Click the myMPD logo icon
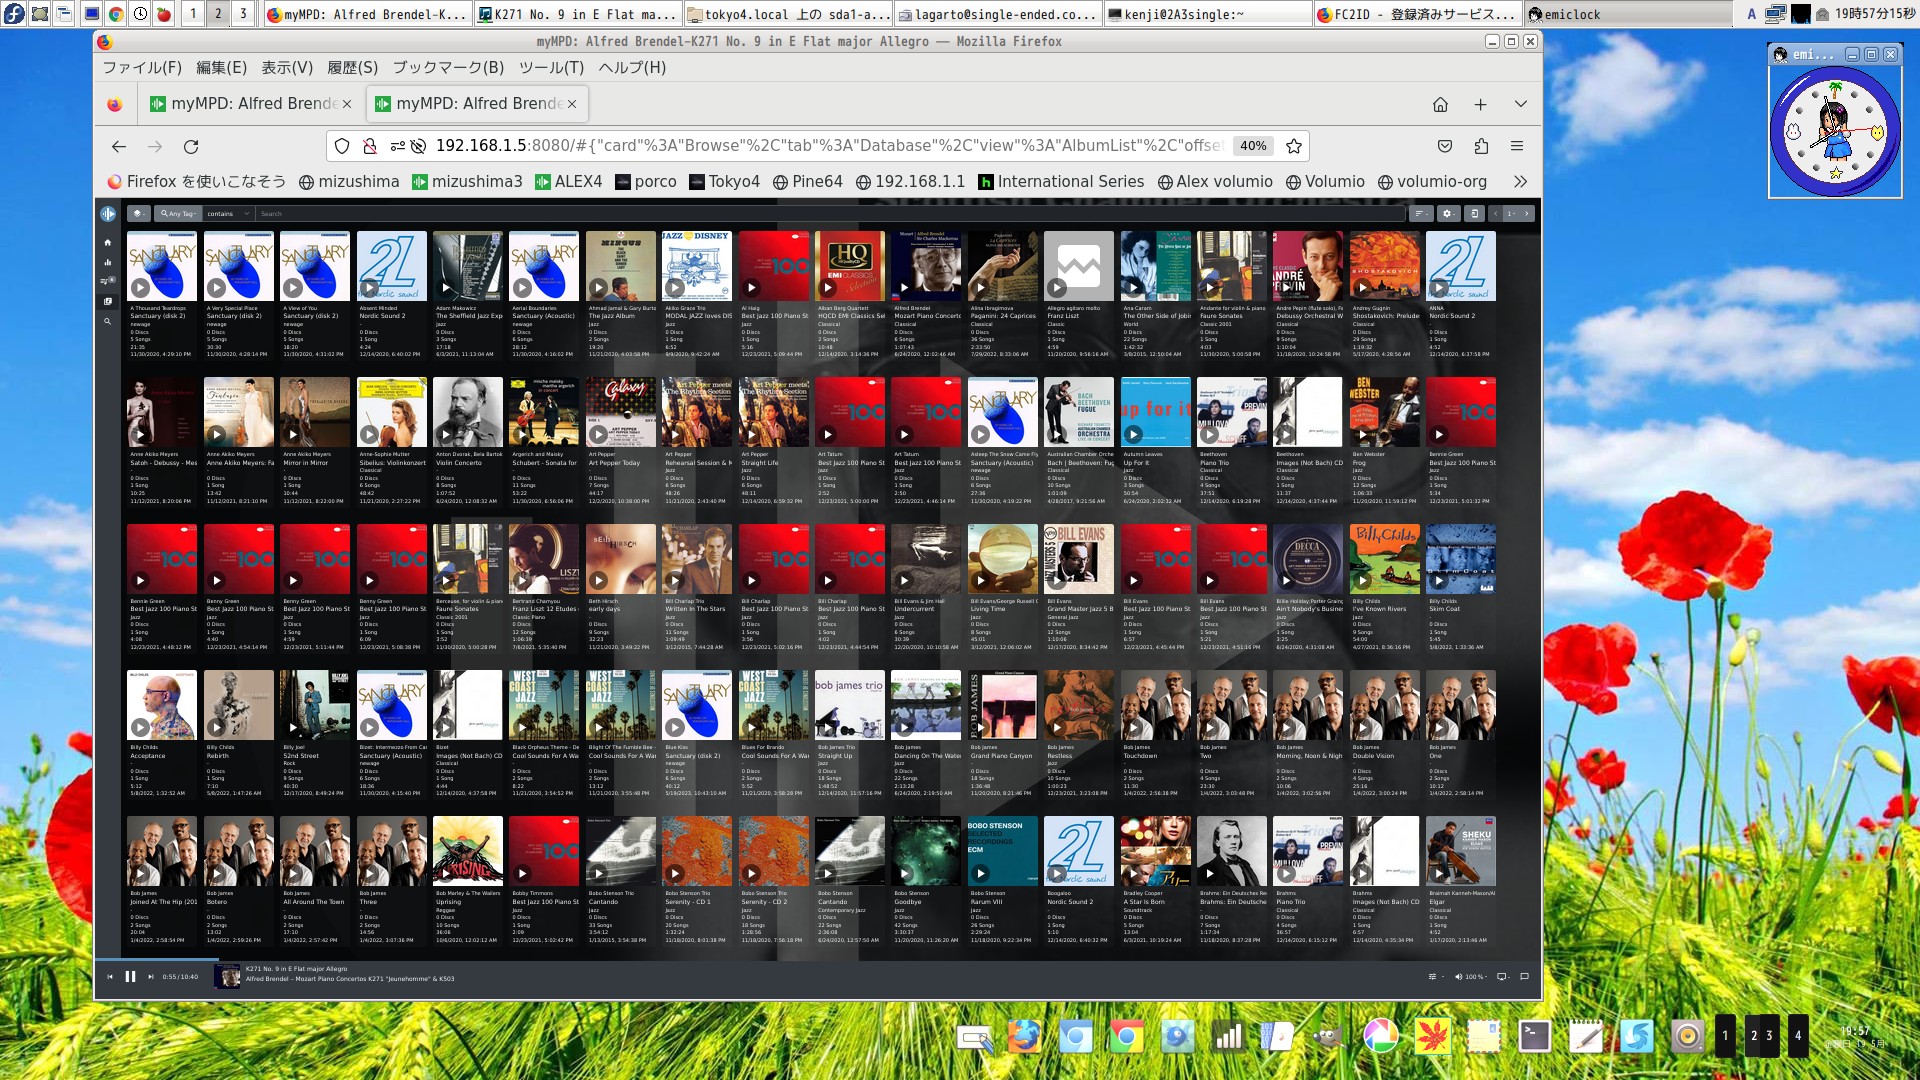This screenshot has height=1080, width=1920. [x=108, y=214]
